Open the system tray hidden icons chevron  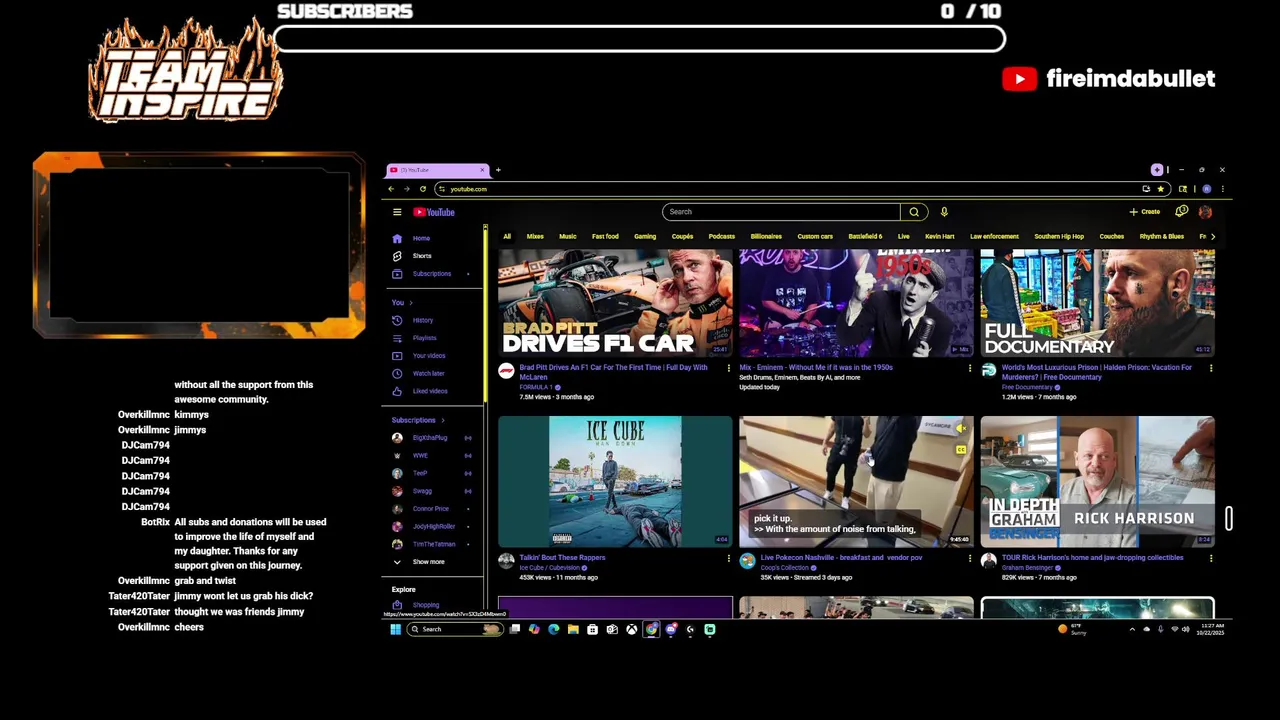(x=1132, y=629)
